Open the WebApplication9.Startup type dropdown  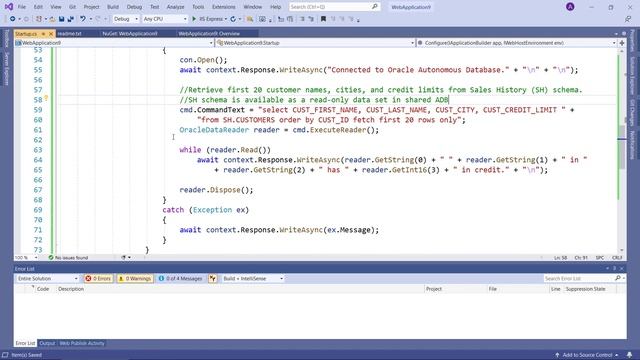coord(315,43)
